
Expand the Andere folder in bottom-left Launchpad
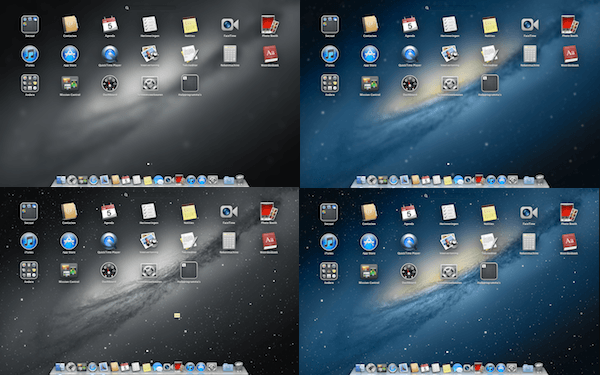click(29, 271)
